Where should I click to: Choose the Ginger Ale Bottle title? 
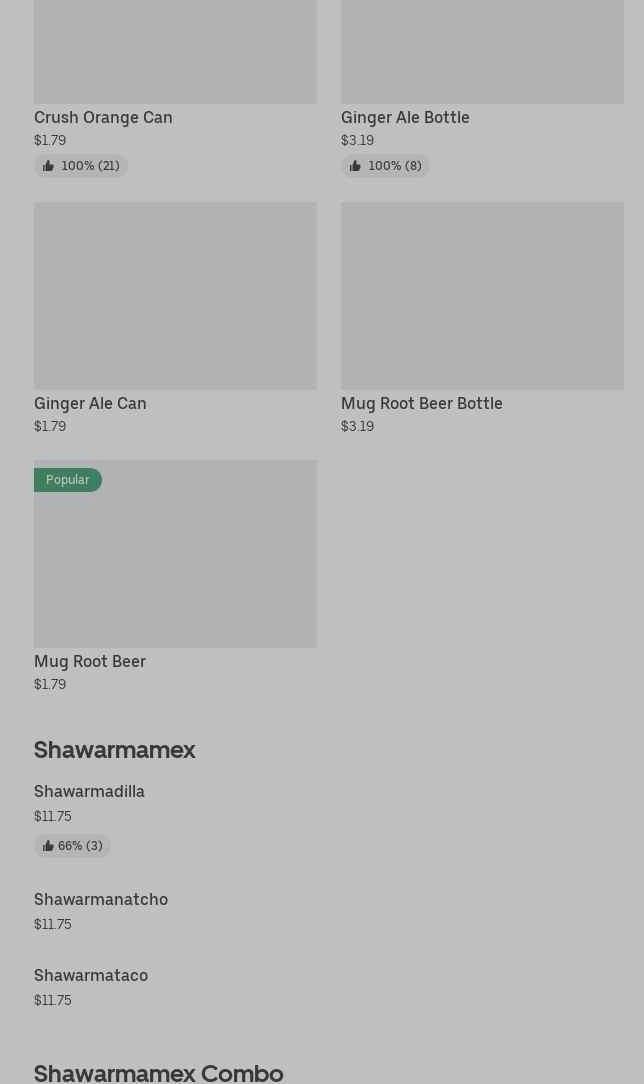(x=405, y=117)
